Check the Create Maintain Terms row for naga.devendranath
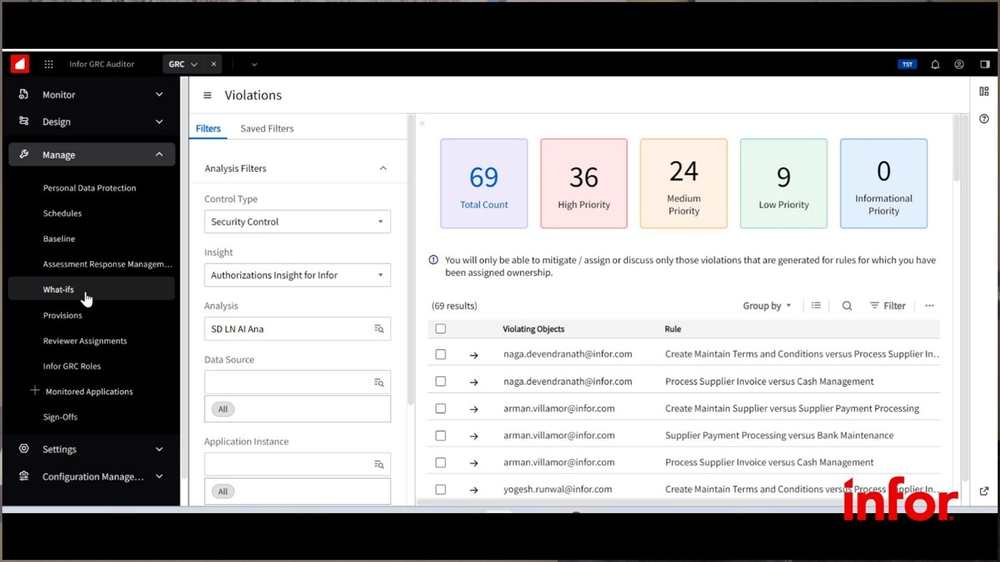 441,354
